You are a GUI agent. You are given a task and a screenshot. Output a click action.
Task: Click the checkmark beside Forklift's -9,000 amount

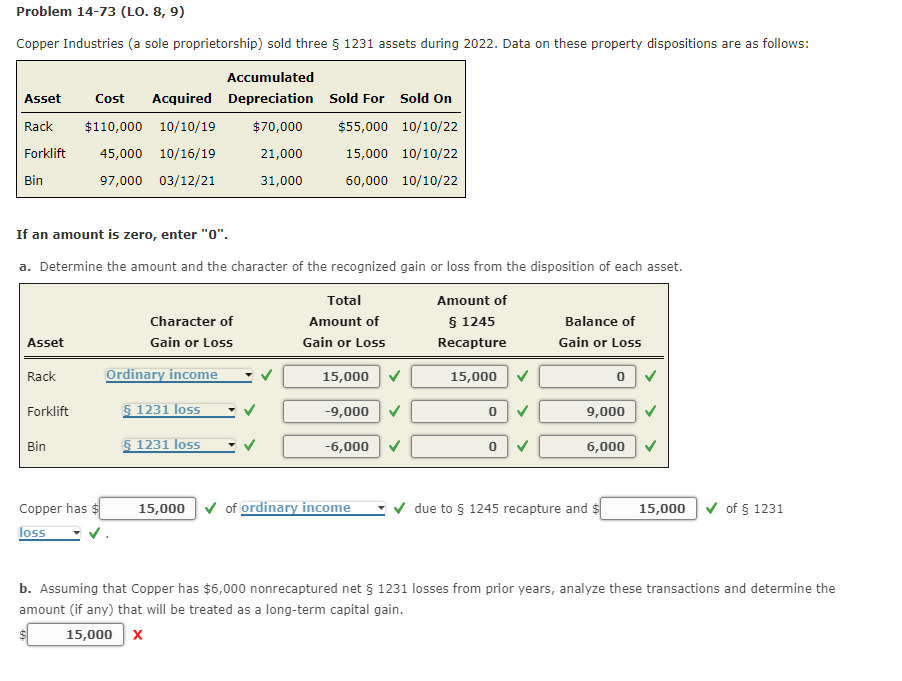pyautogui.click(x=394, y=411)
